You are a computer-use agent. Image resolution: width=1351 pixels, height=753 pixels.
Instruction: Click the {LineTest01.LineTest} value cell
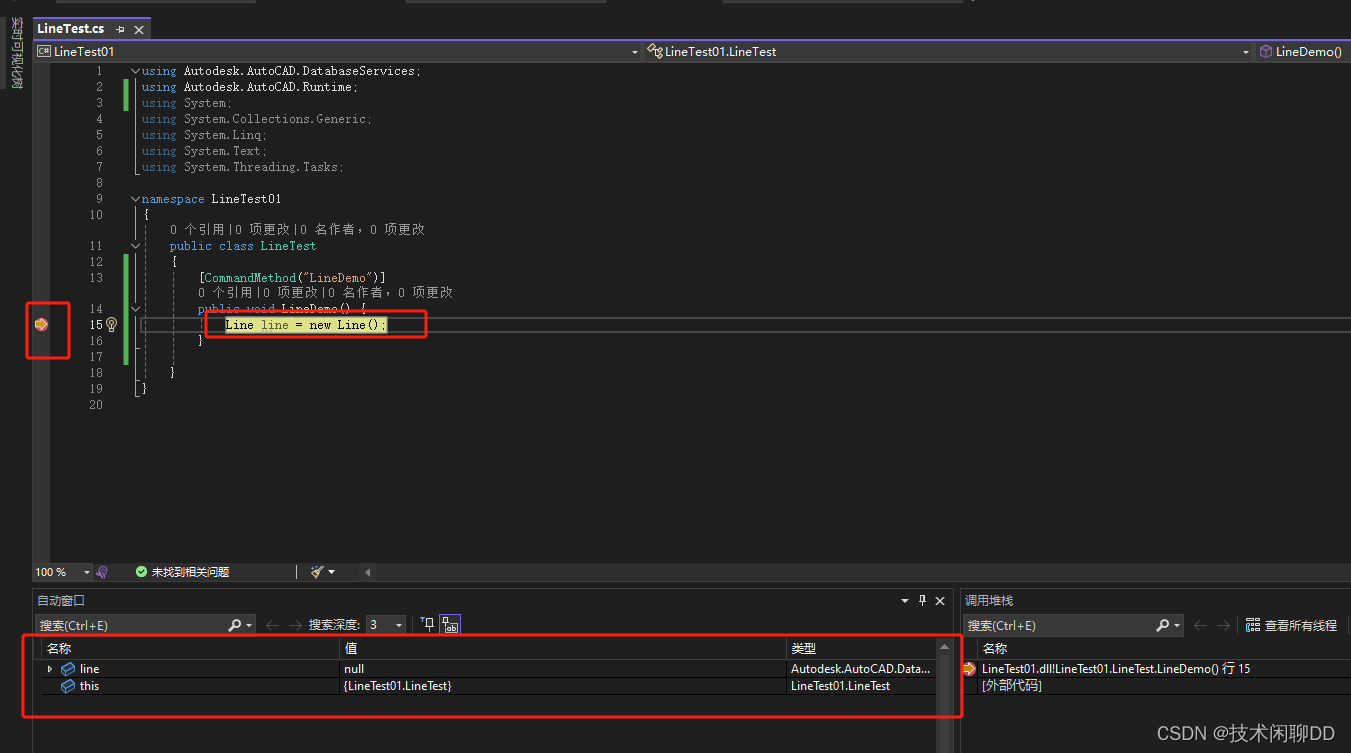tap(398, 686)
